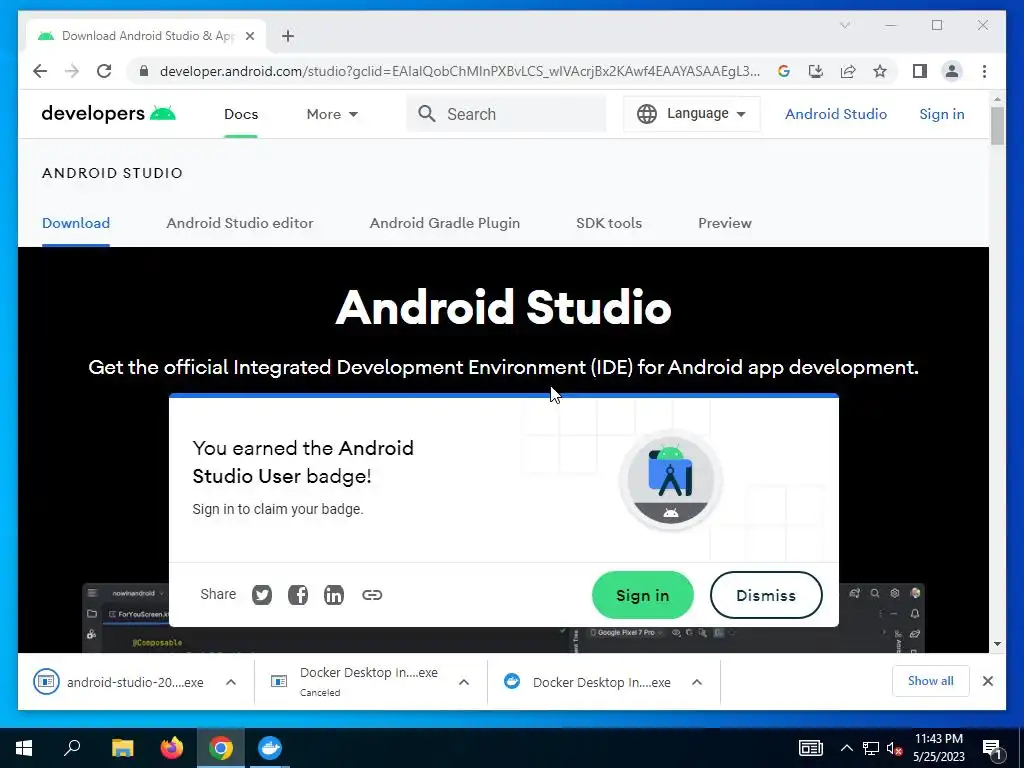
Task: Close the Download Android Studio tab
Action: tap(249, 36)
